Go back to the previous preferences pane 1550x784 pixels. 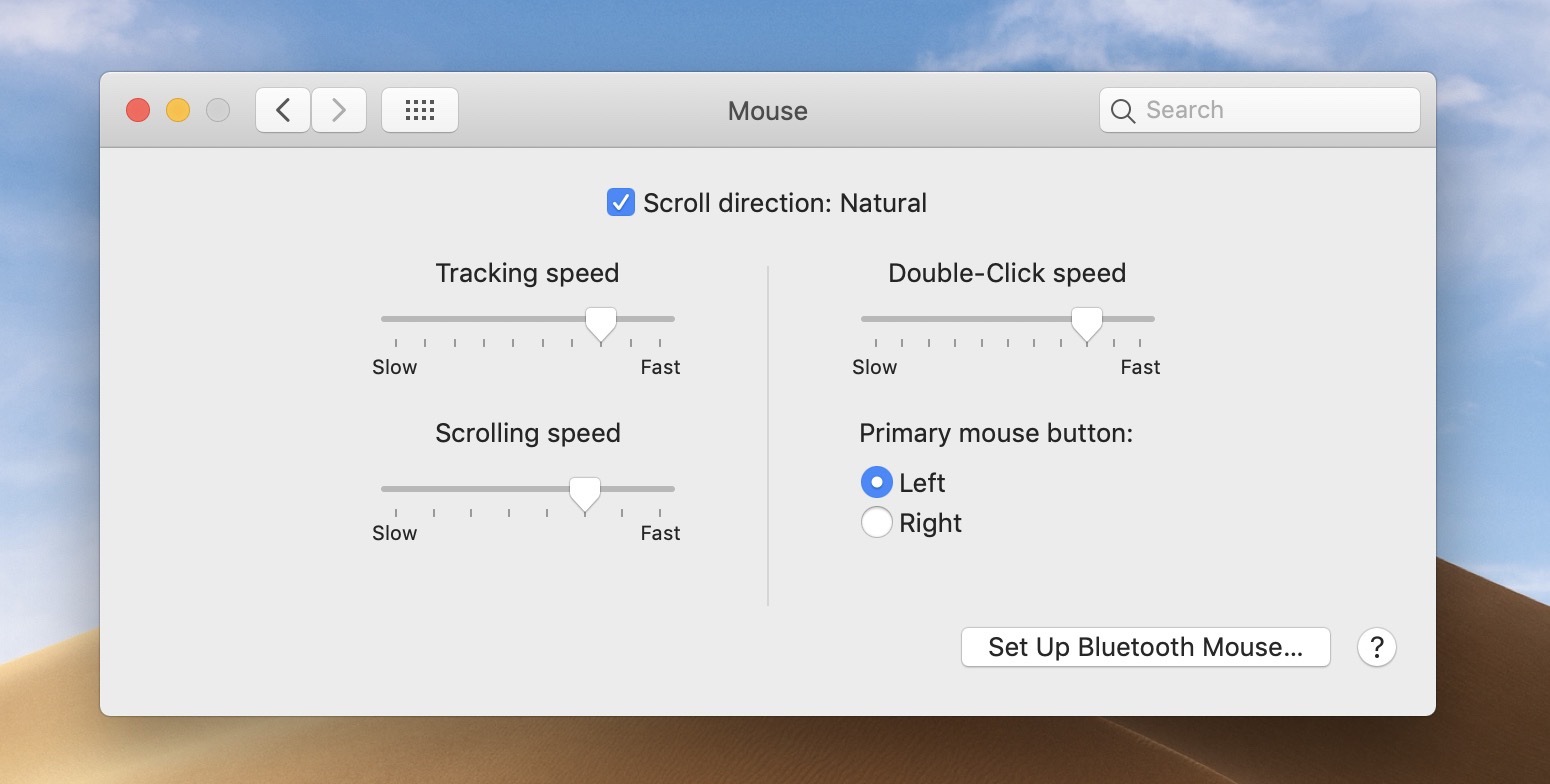click(283, 110)
